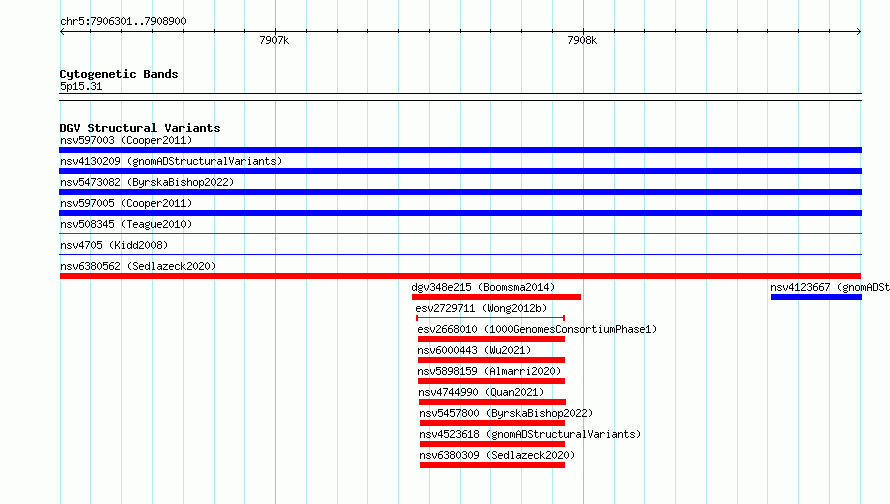
Task: Select nsv508345 (Teague2010) label
Action: click(x=126, y=224)
